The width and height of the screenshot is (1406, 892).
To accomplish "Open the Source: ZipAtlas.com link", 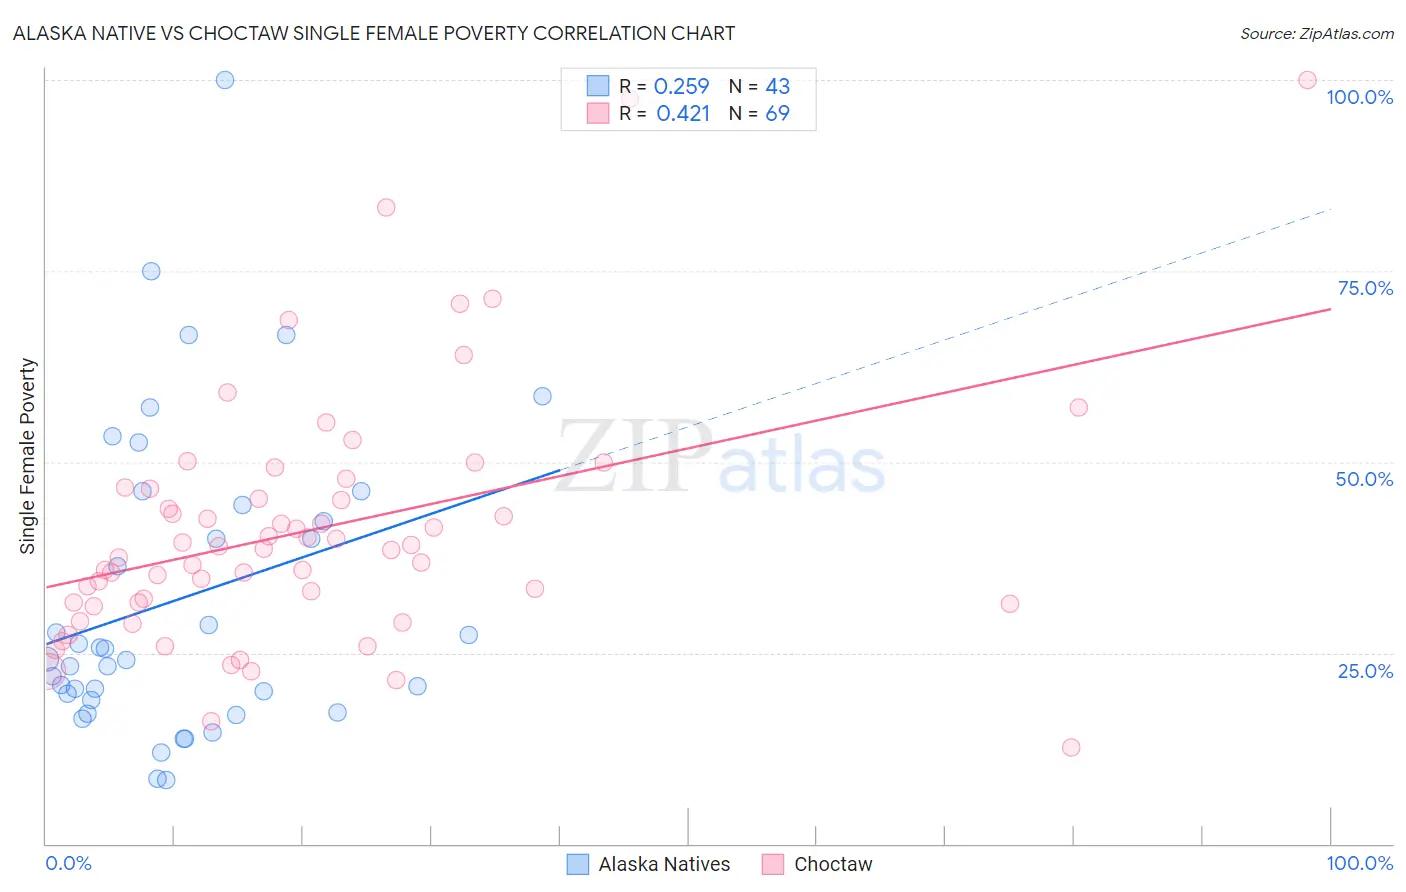I will [1317, 34].
